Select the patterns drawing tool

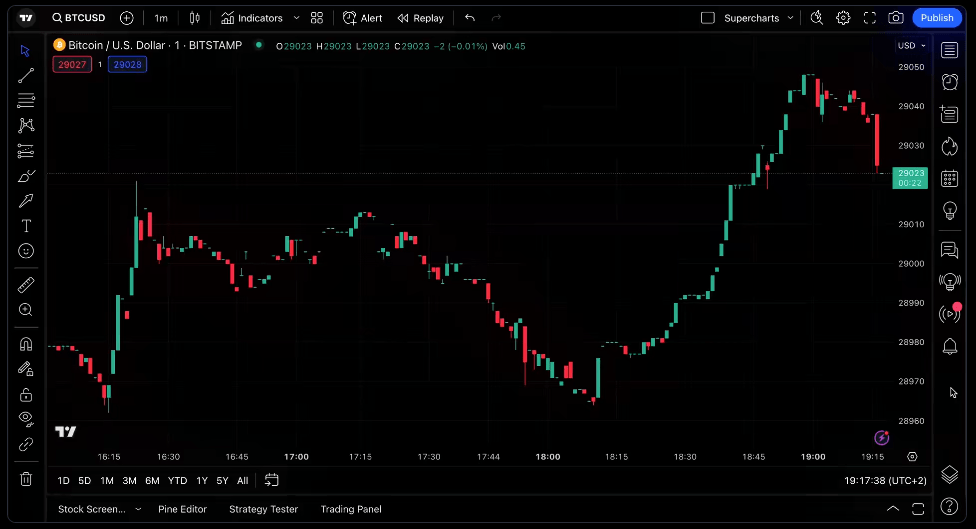26,125
